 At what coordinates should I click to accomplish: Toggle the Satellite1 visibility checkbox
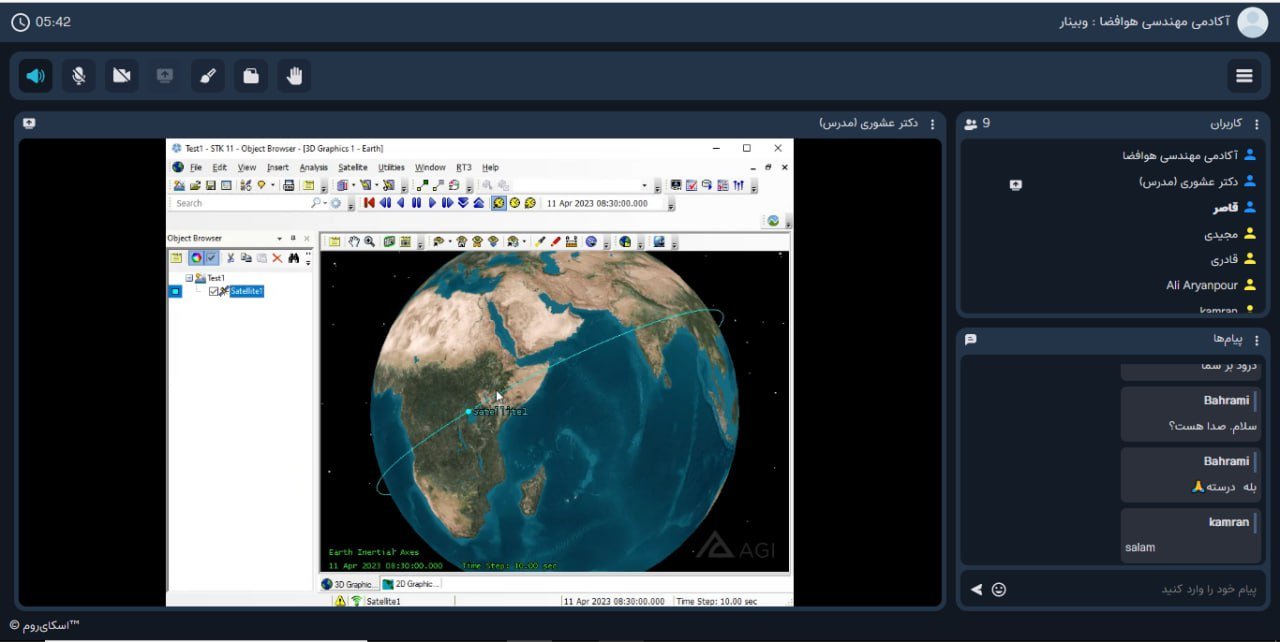tap(214, 291)
